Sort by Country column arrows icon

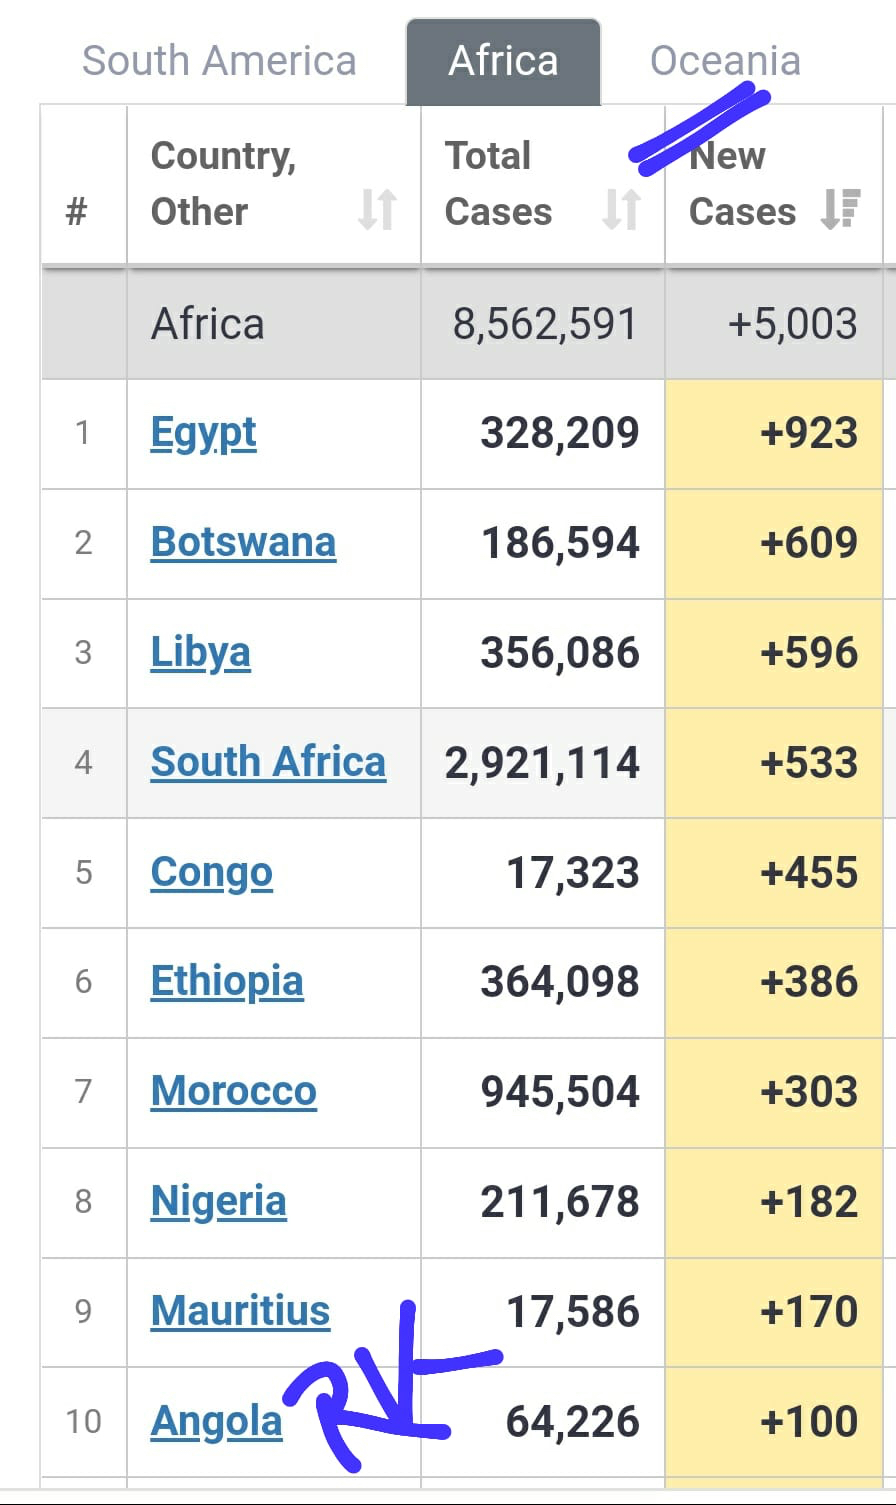(x=378, y=211)
